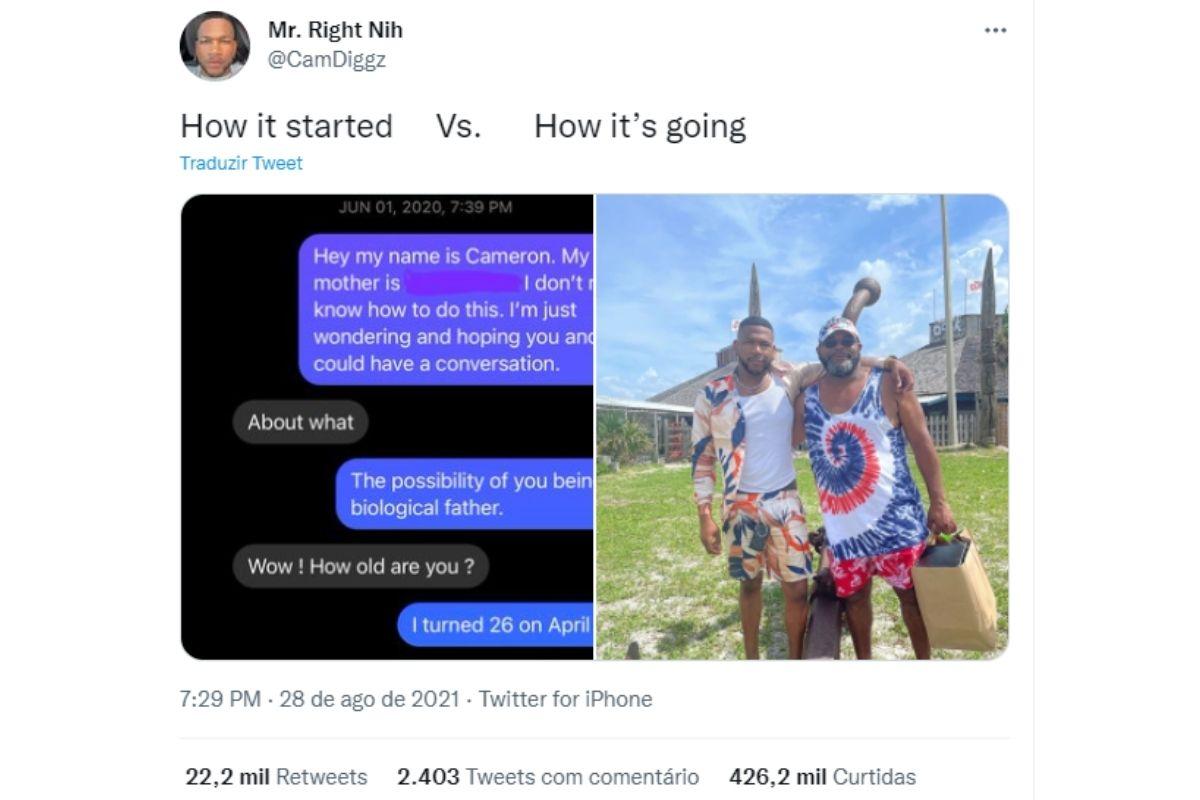The height and width of the screenshot is (800, 1200).
Task: Click the biological father message bubble
Action: click(464, 494)
